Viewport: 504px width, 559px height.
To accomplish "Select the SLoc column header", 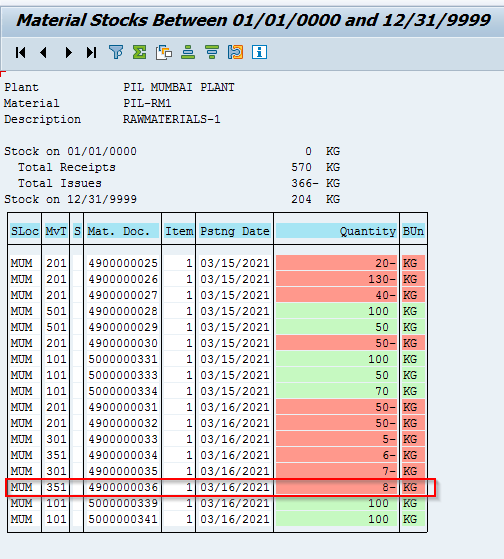I will click(25, 231).
